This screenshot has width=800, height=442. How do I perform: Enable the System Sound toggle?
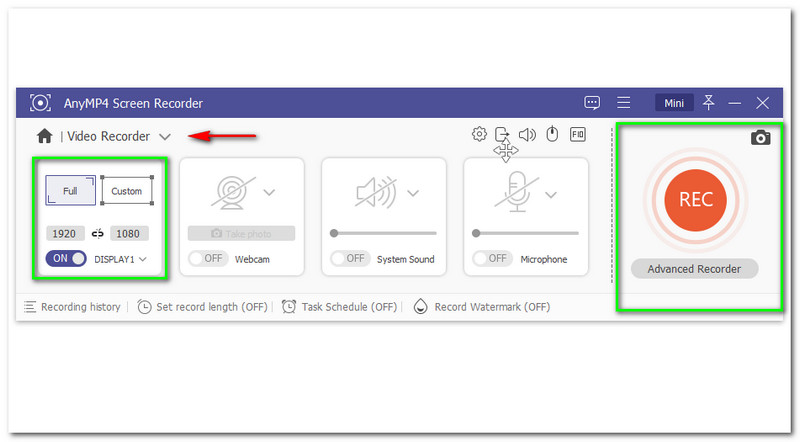coord(350,259)
